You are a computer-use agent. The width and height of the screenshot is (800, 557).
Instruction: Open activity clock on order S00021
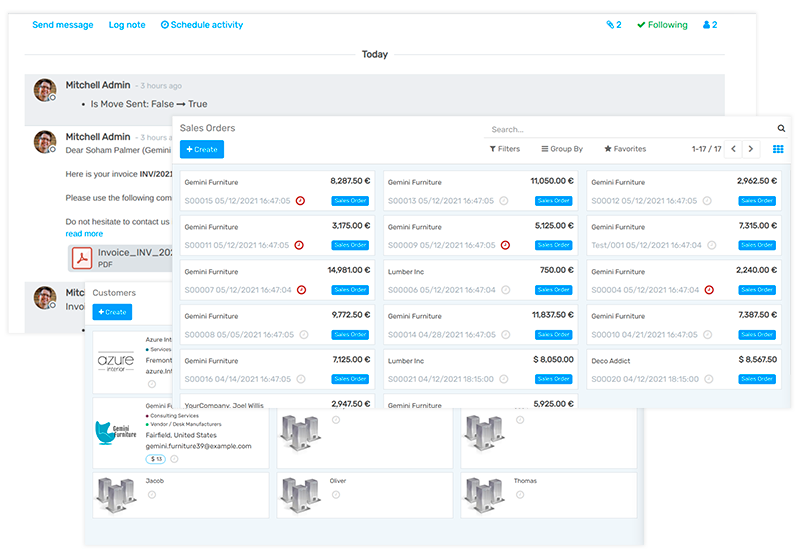504,379
